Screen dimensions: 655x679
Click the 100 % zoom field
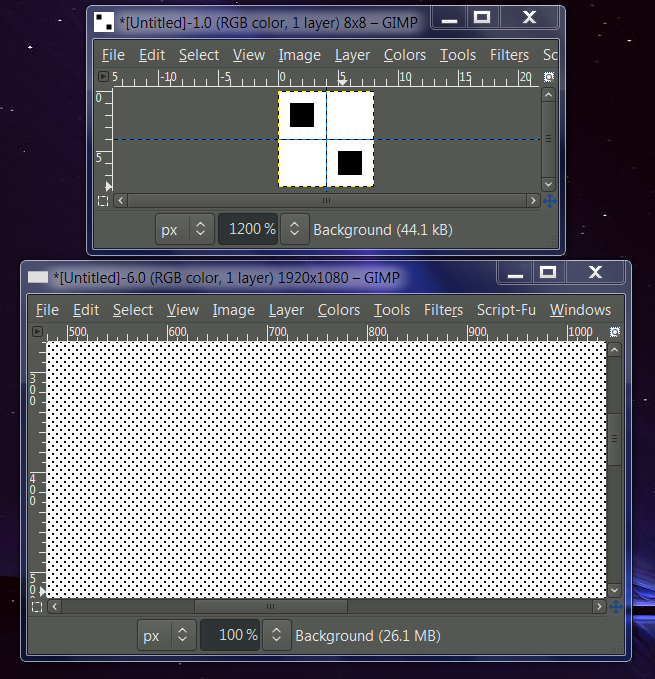[x=230, y=635]
